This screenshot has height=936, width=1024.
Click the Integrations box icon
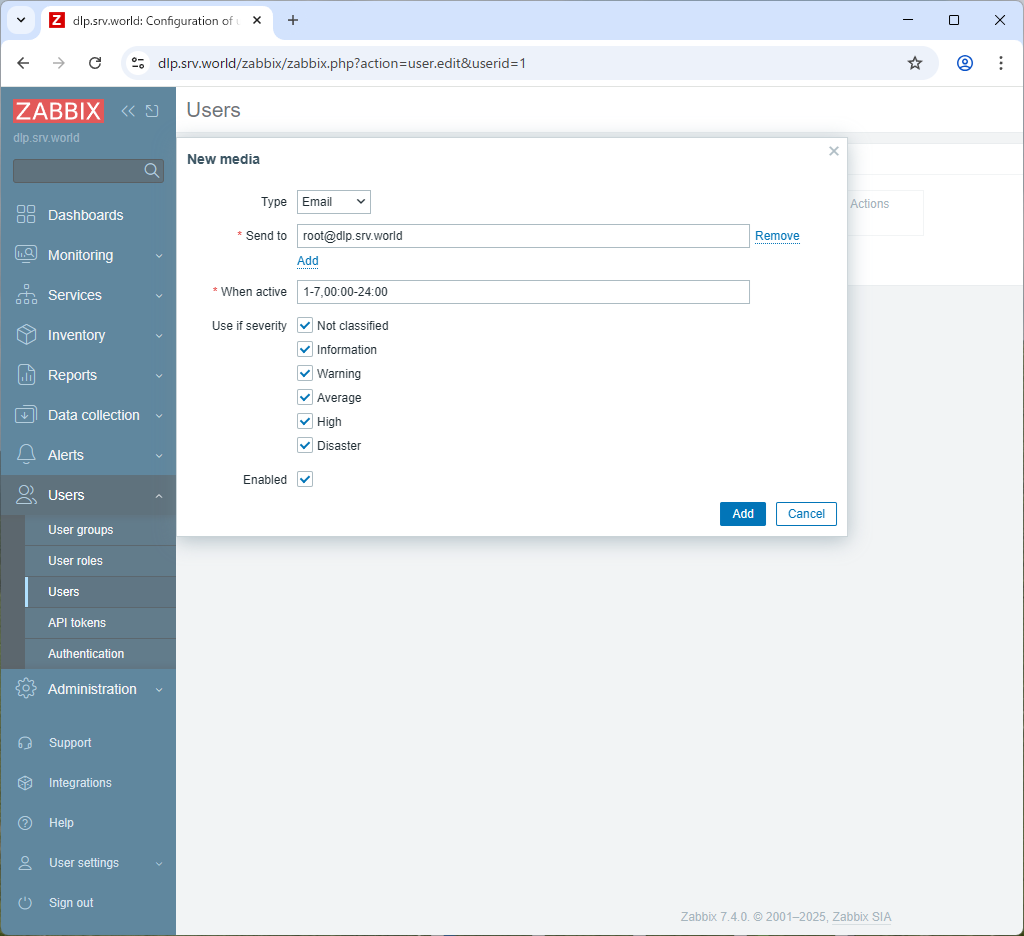point(25,783)
